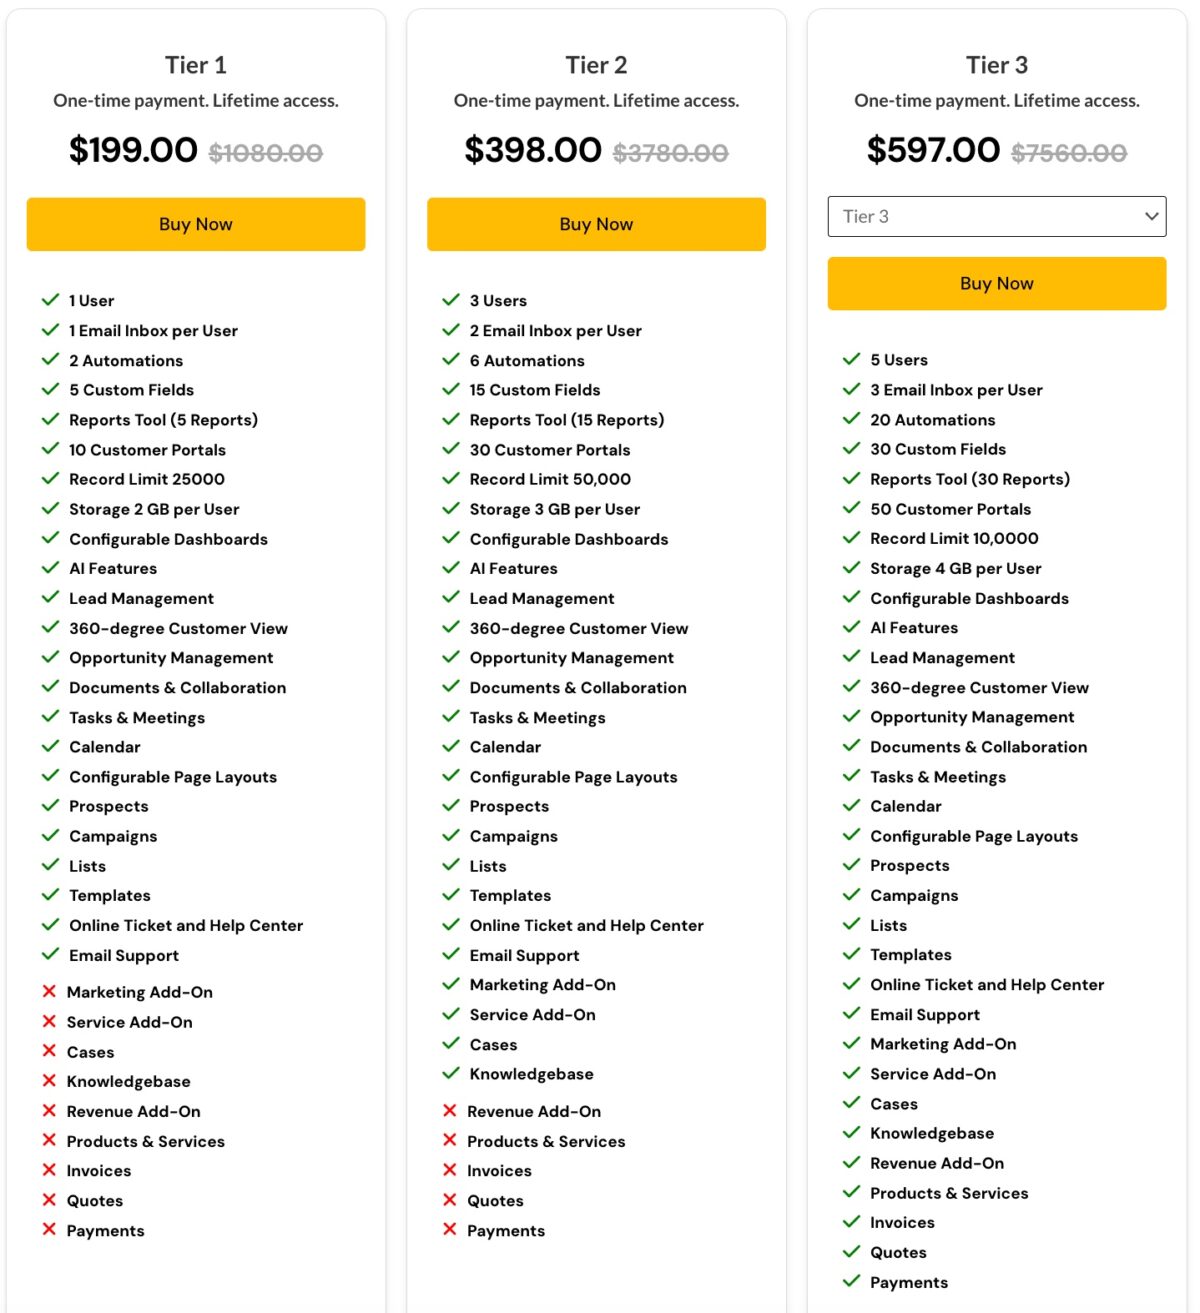Image resolution: width=1200 pixels, height=1313 pixels.
Task: Click green checkmark beside Tier 1 '1 User'
Action: point(50,300)
